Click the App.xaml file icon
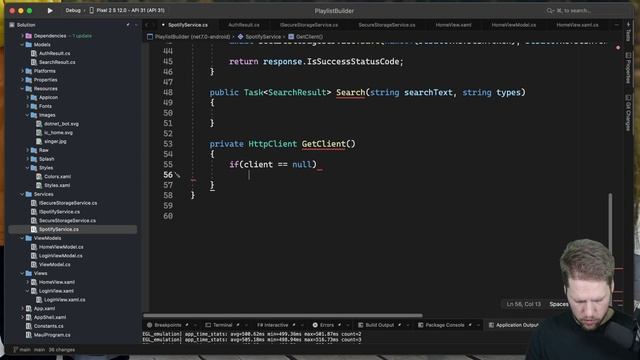The width and height of the screenshot is (640, 360). [29, 309]
